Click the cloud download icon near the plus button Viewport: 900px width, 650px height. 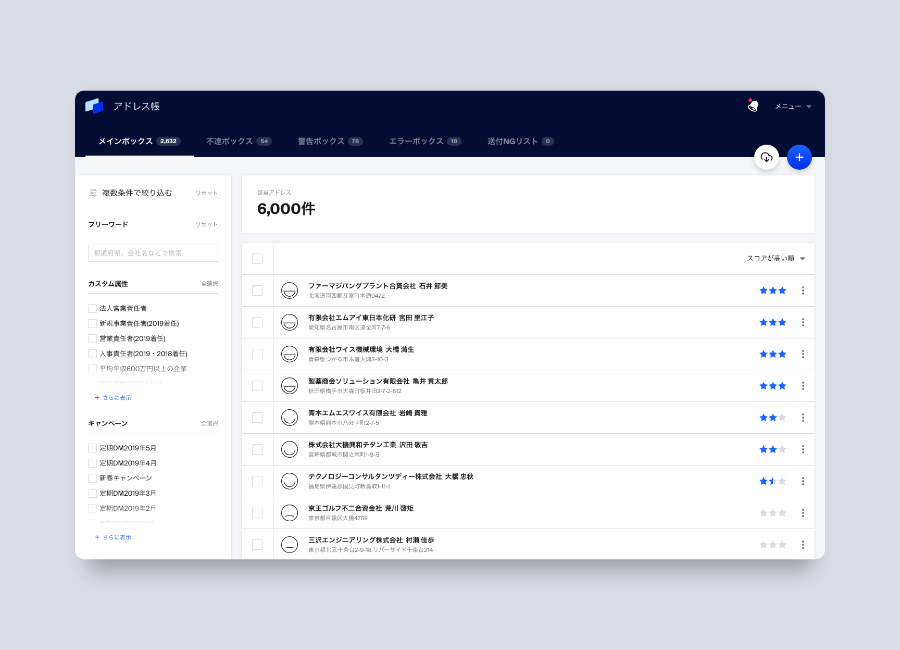pos(766,157)
